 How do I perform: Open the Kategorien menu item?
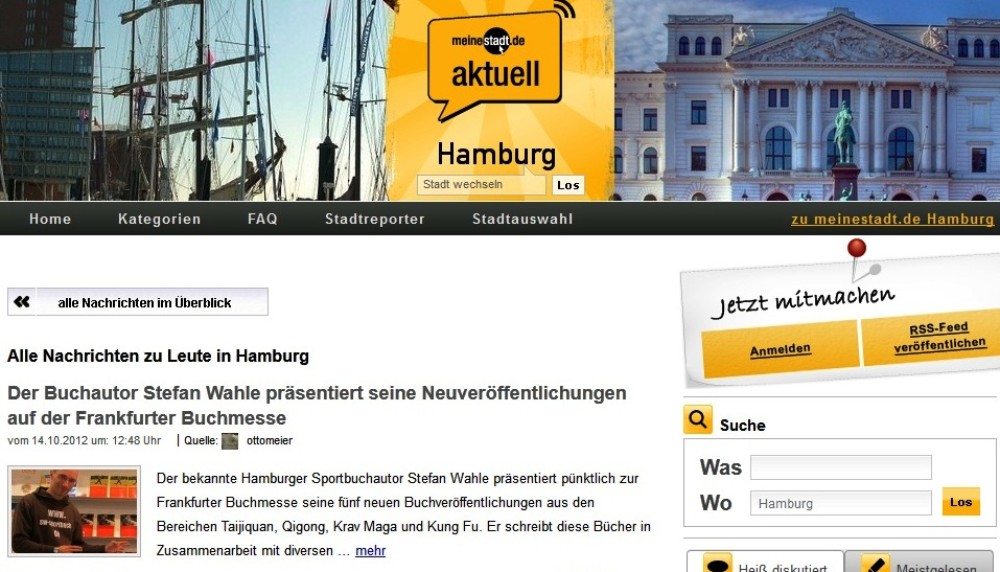click(159, 219)
